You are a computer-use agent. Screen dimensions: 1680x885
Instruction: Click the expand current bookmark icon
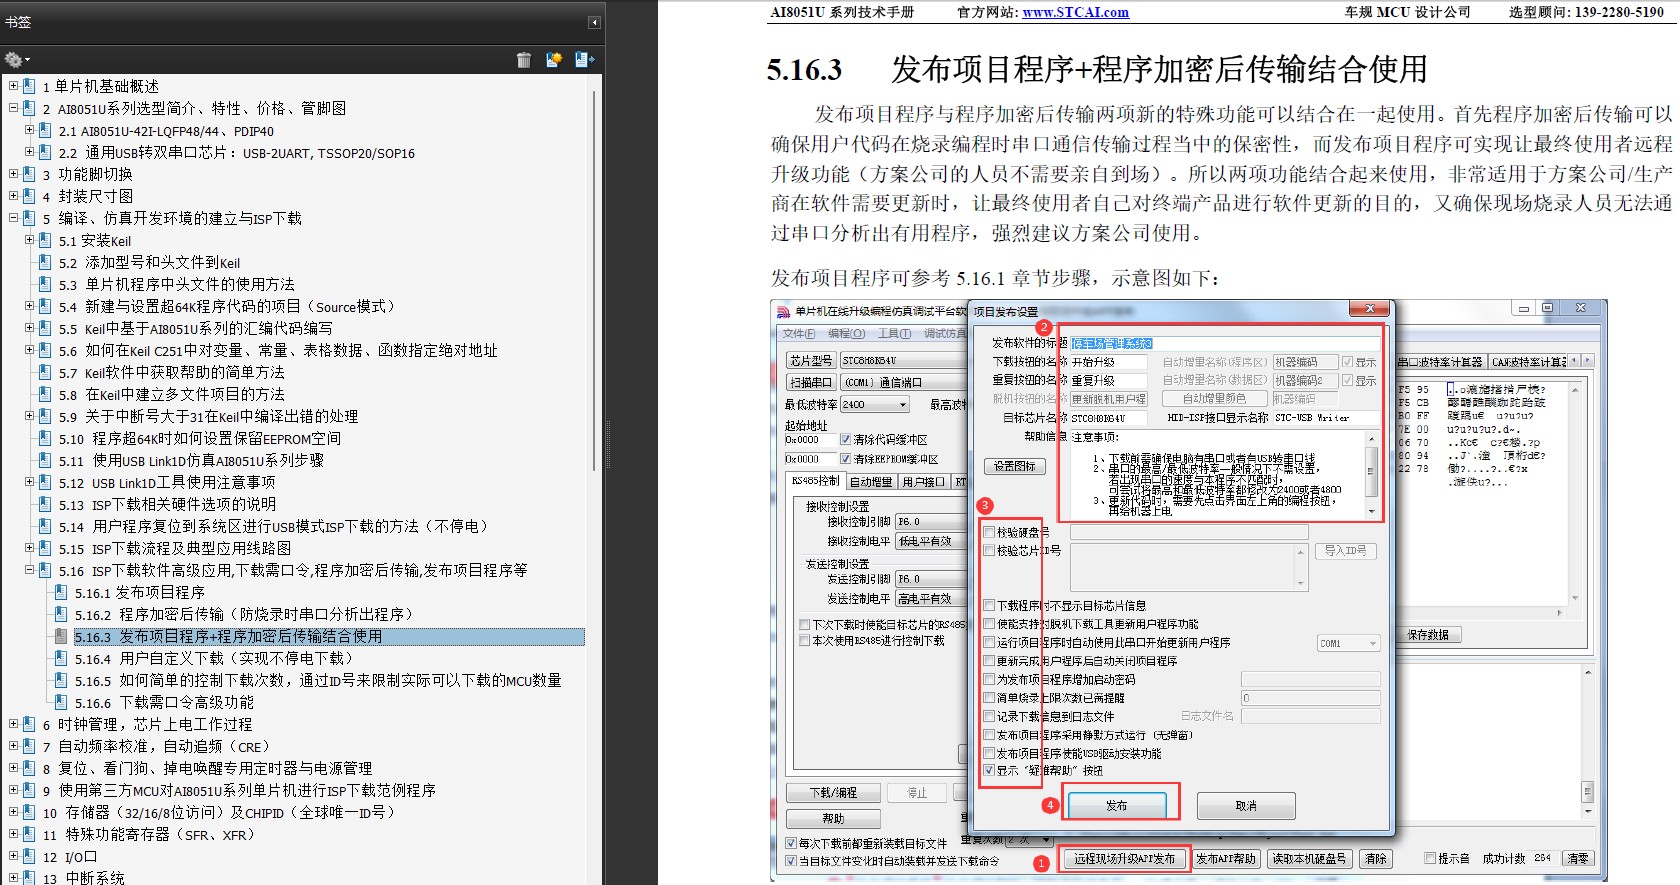tap(585, 60)
